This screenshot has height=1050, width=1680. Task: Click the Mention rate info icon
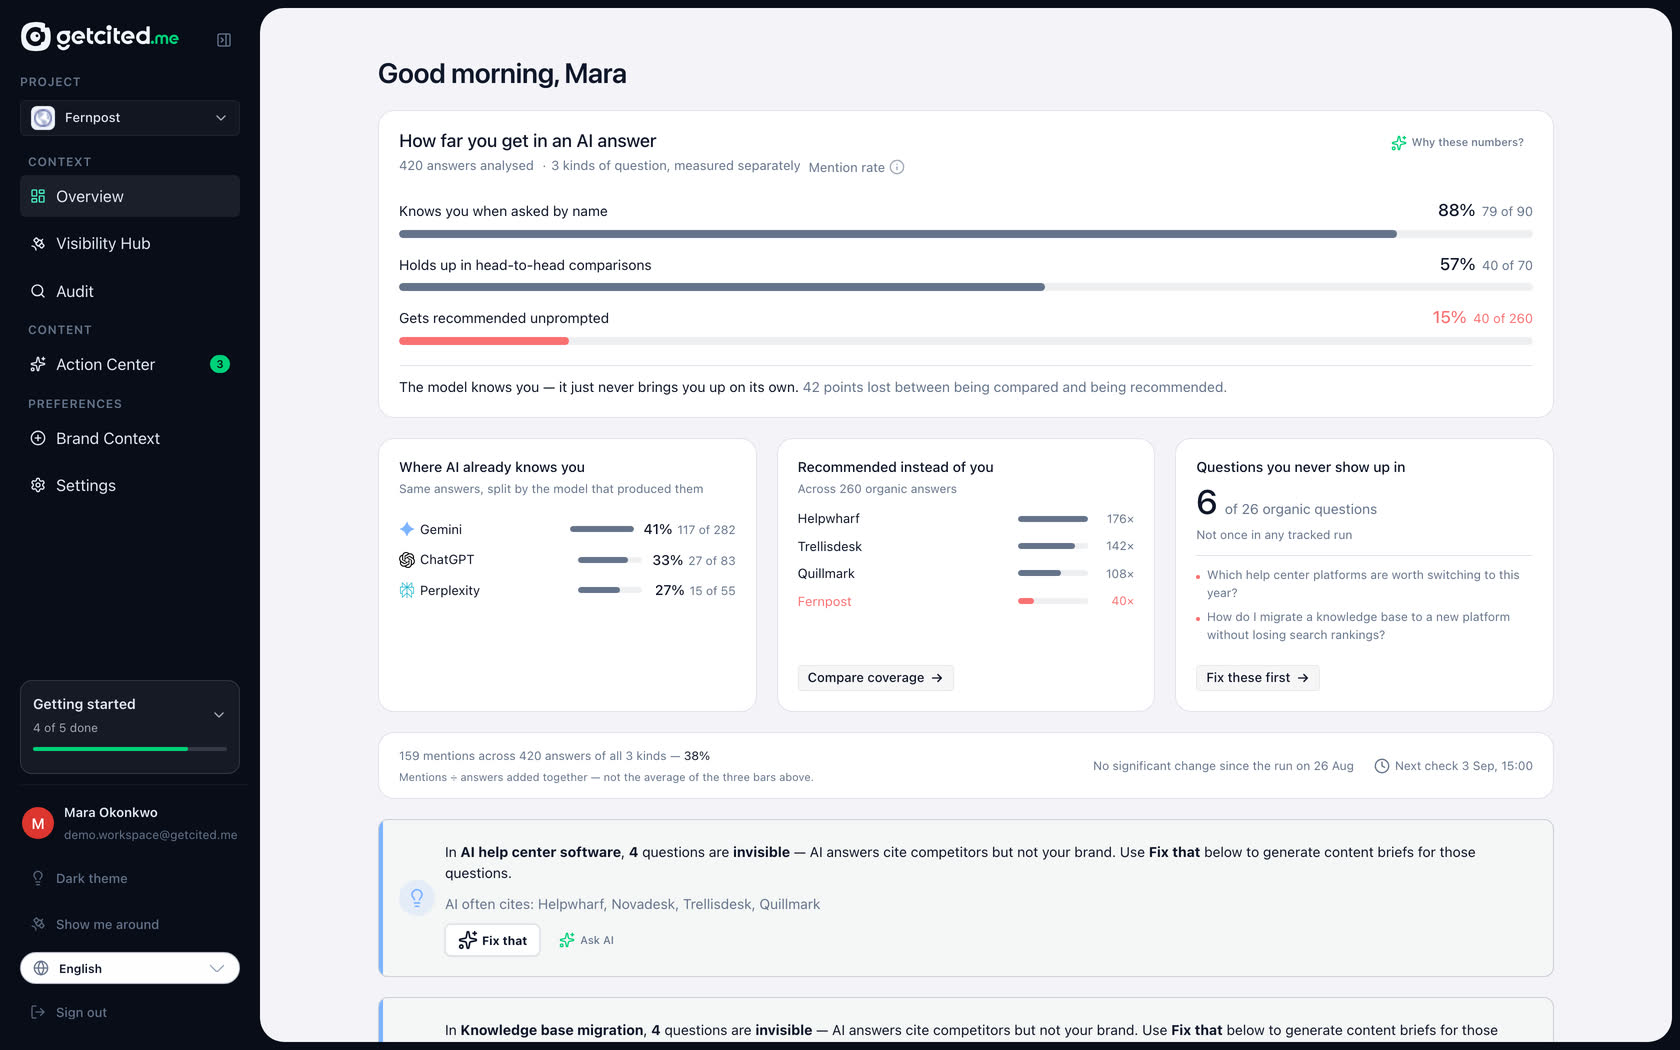point(897,167)
